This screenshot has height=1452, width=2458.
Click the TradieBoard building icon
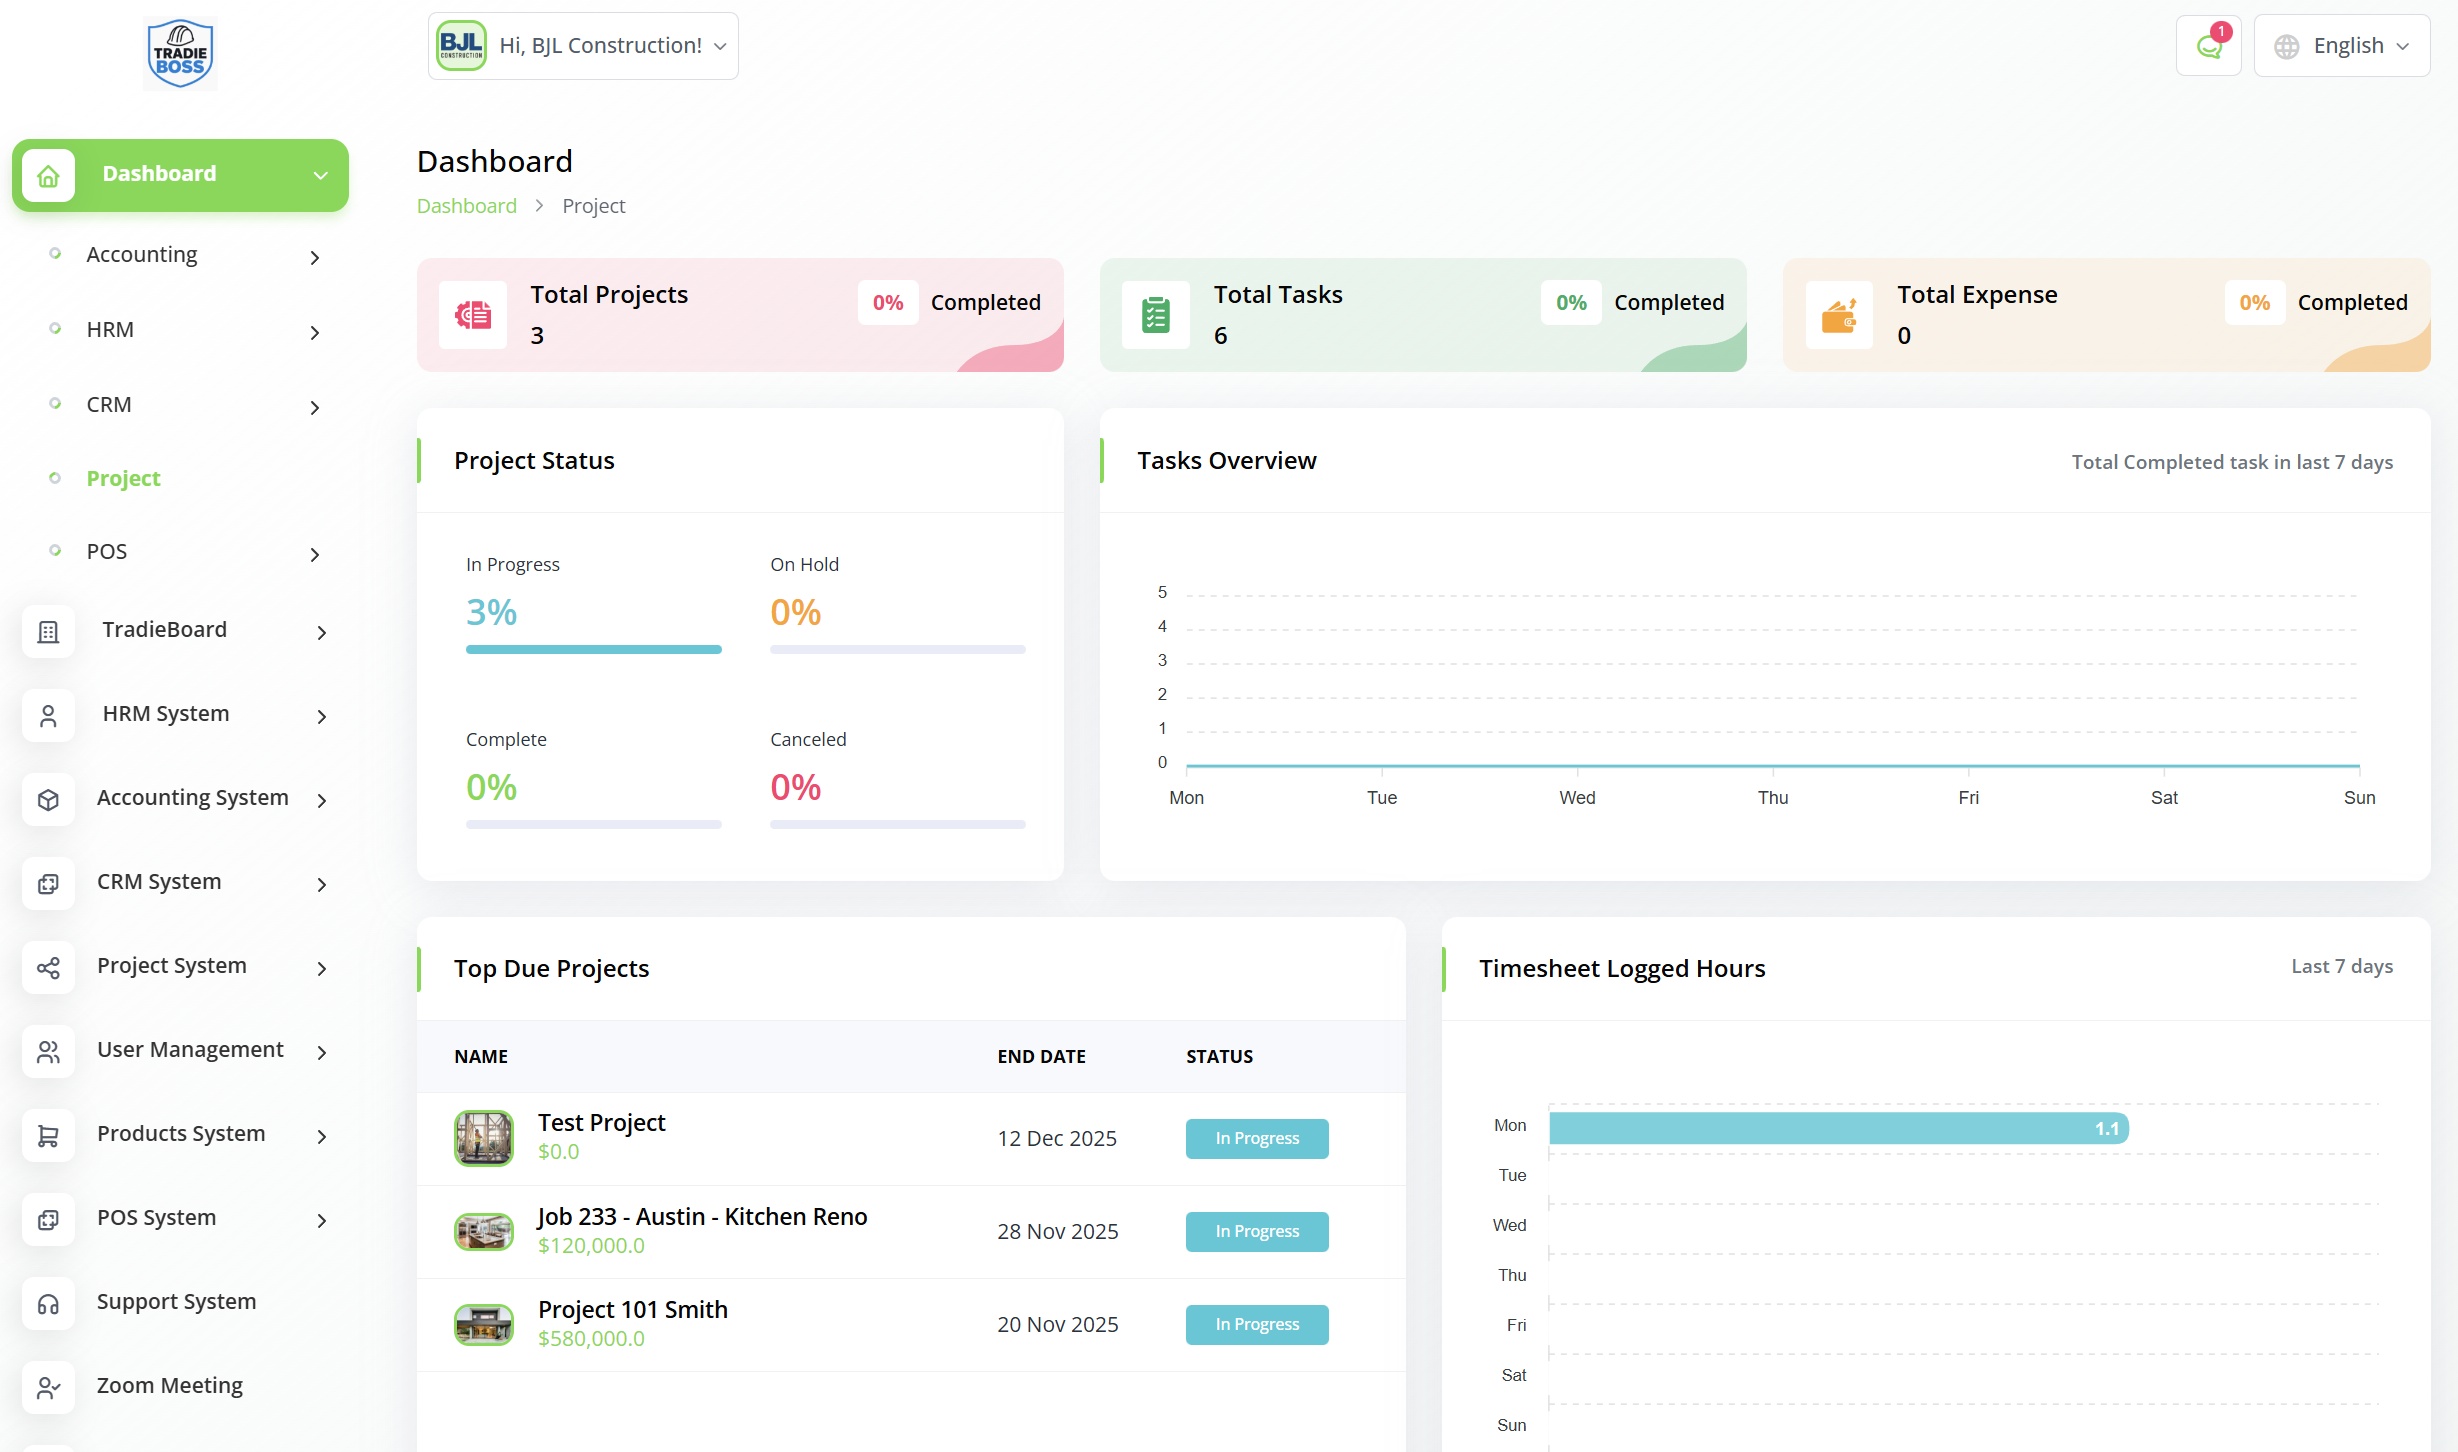pos(48,631)
